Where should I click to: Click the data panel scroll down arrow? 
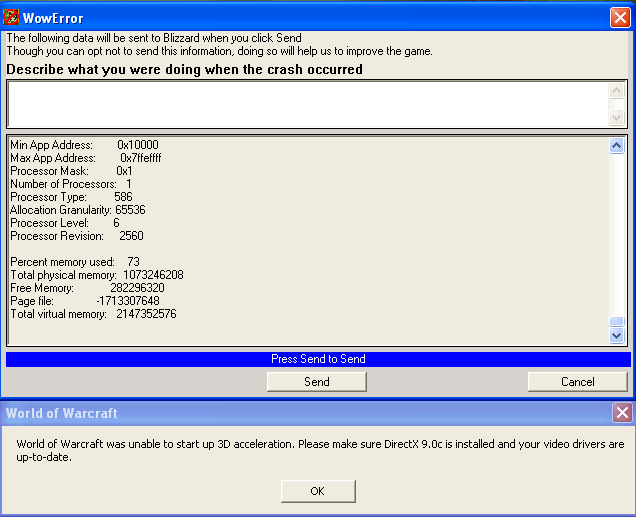(616, 335)
